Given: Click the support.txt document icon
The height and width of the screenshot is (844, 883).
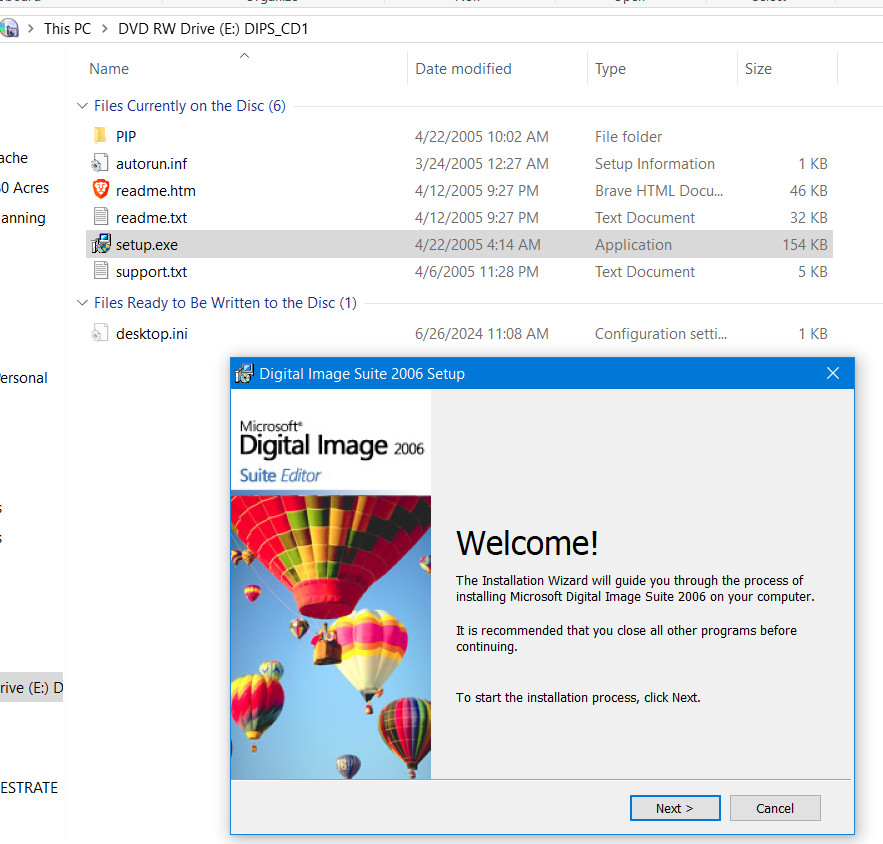Looking at the screenshot, I should pos(101,271).
